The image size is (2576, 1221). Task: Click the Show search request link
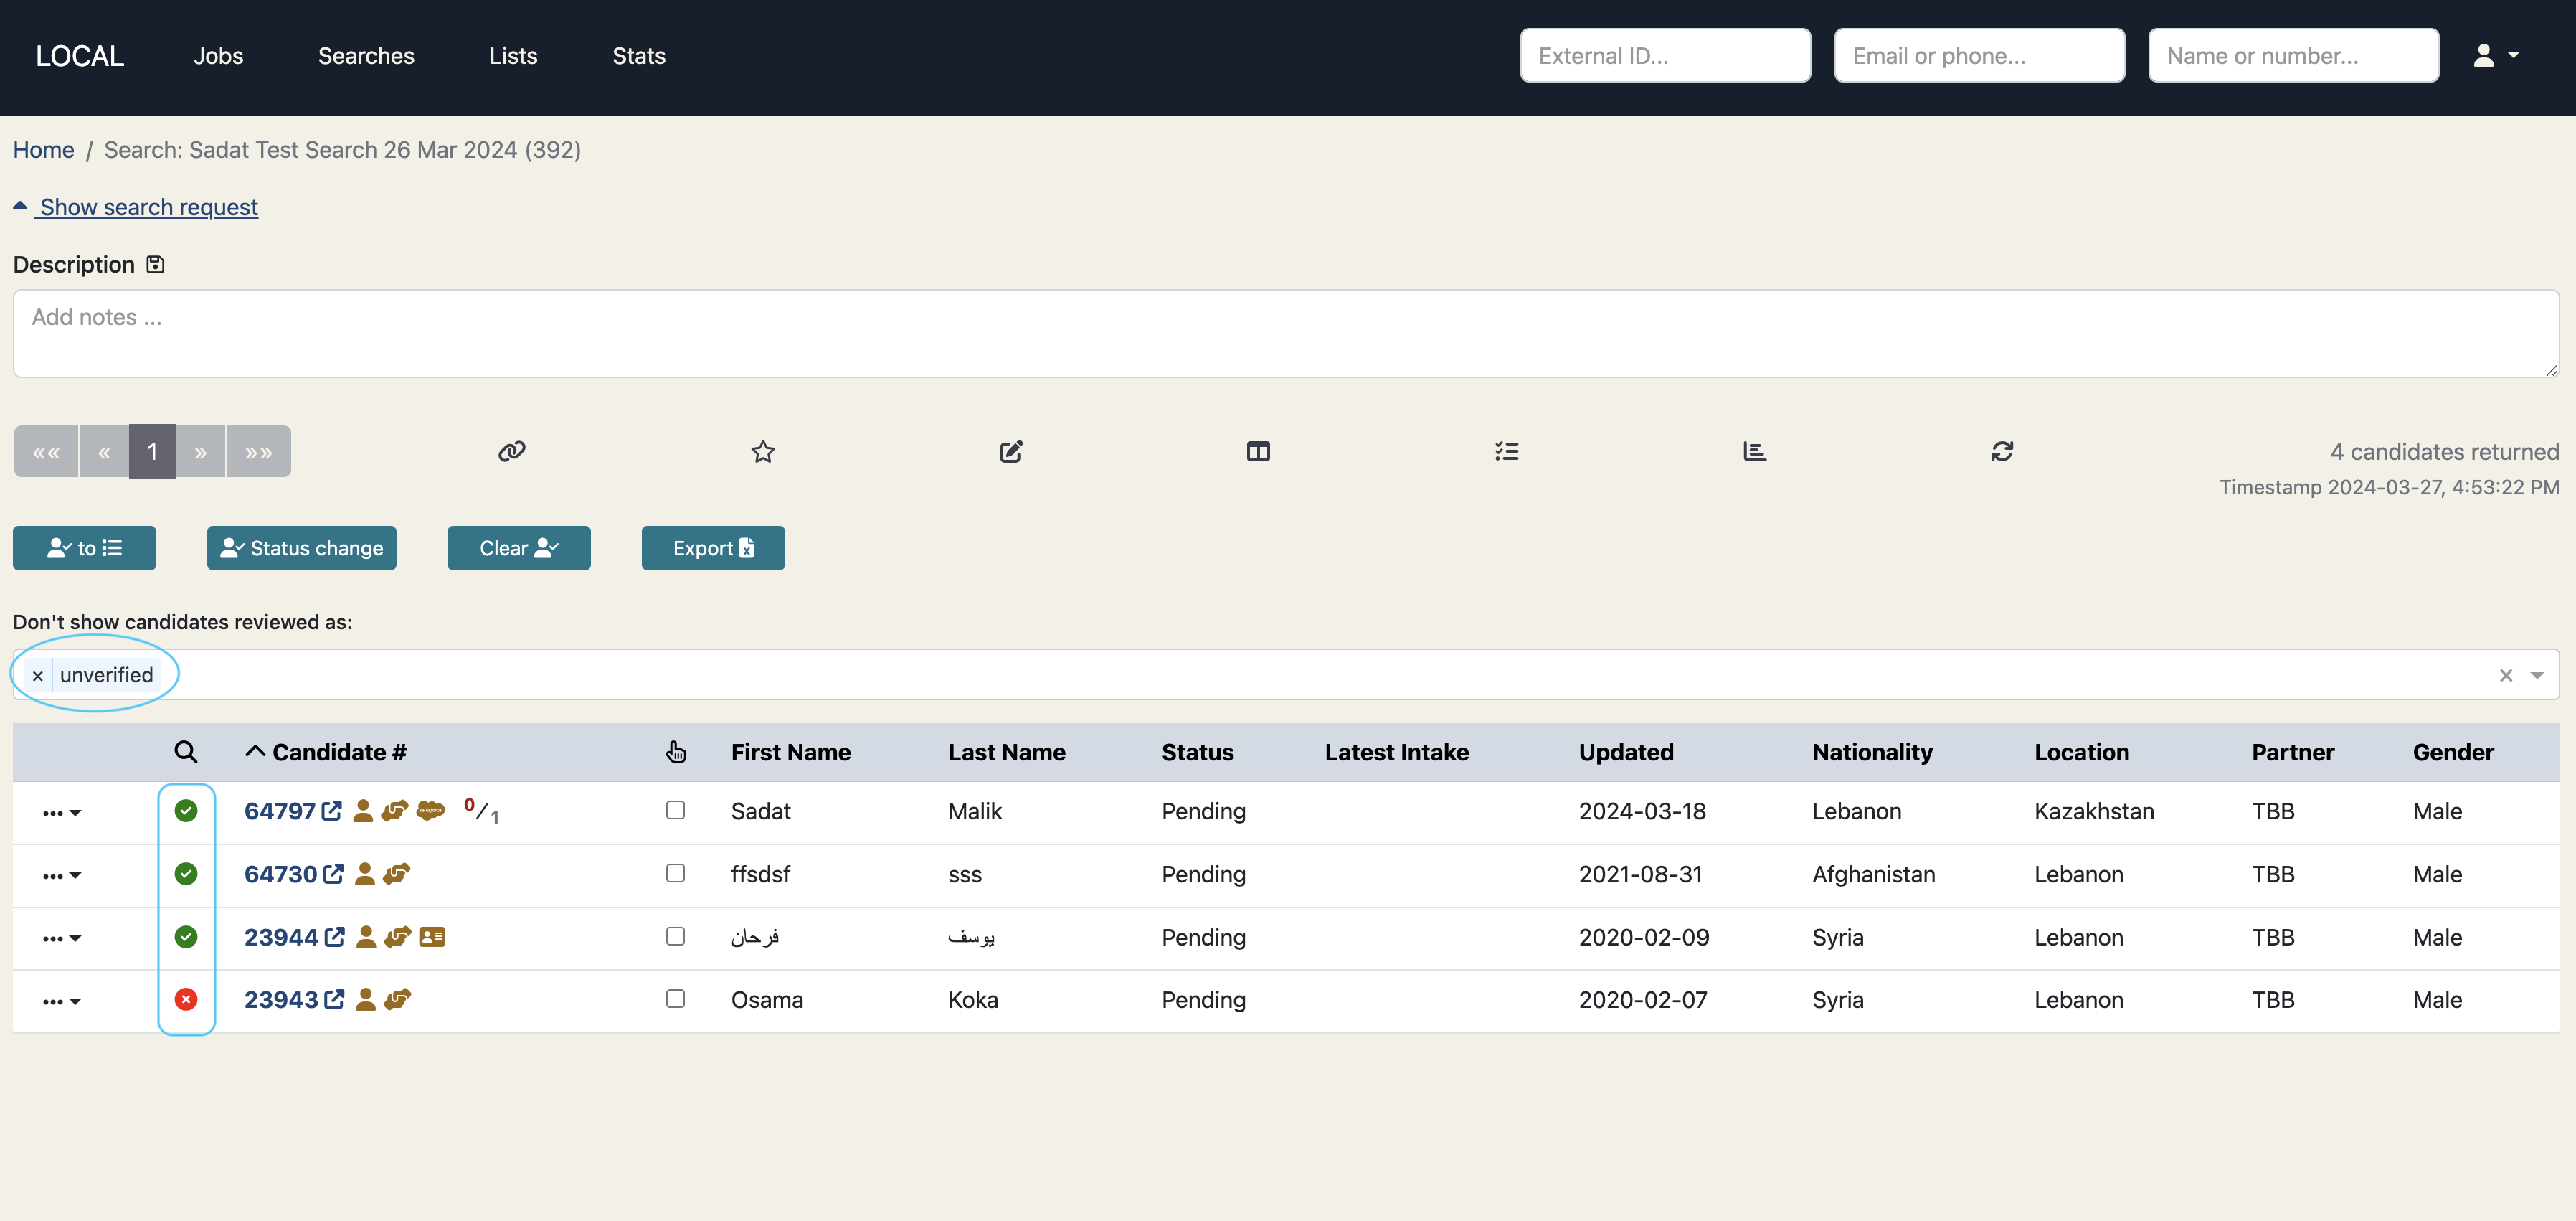tap(148, 207)
